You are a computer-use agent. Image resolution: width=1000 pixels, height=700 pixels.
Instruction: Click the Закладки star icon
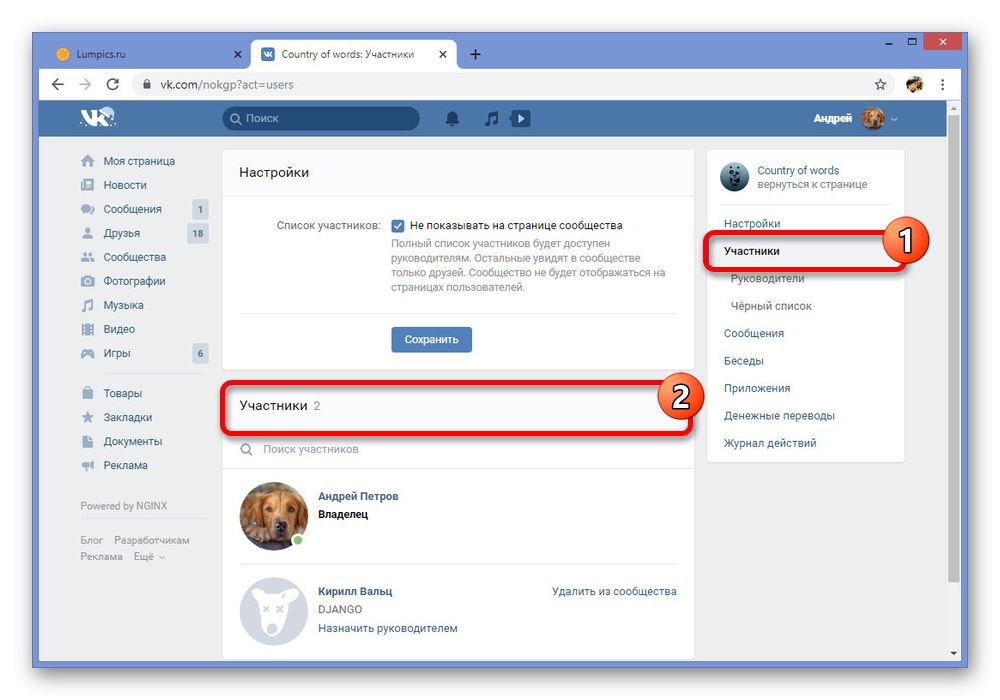coord(87,417)
